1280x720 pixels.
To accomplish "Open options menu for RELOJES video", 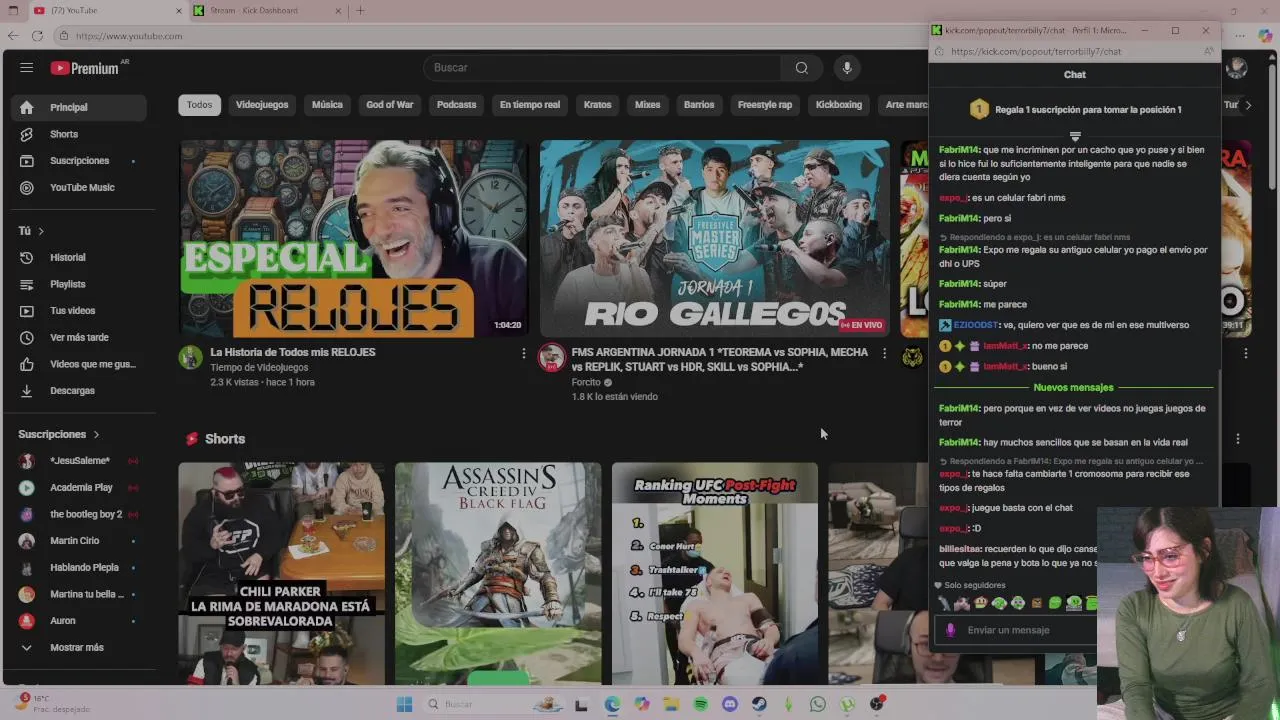I will (523, 353).
